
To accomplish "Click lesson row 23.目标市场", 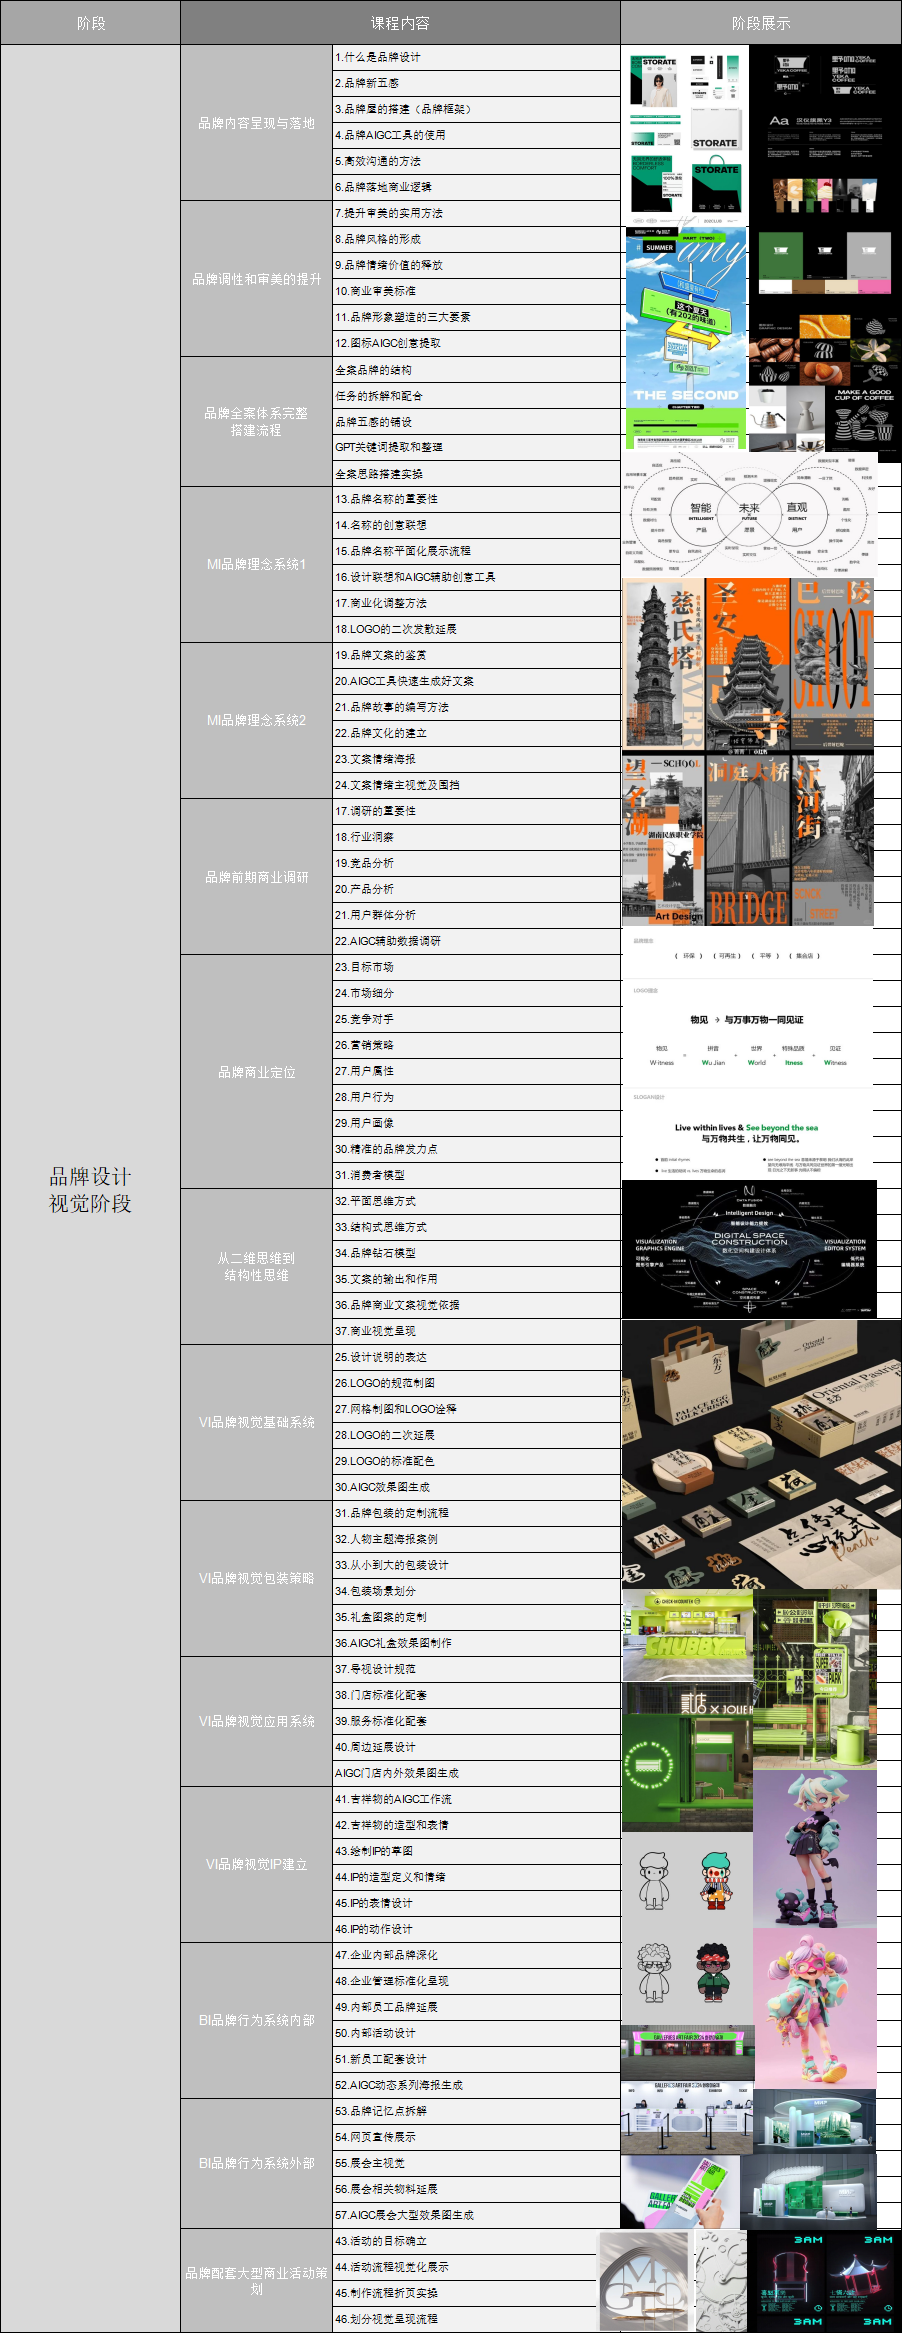I will (476, 967).
